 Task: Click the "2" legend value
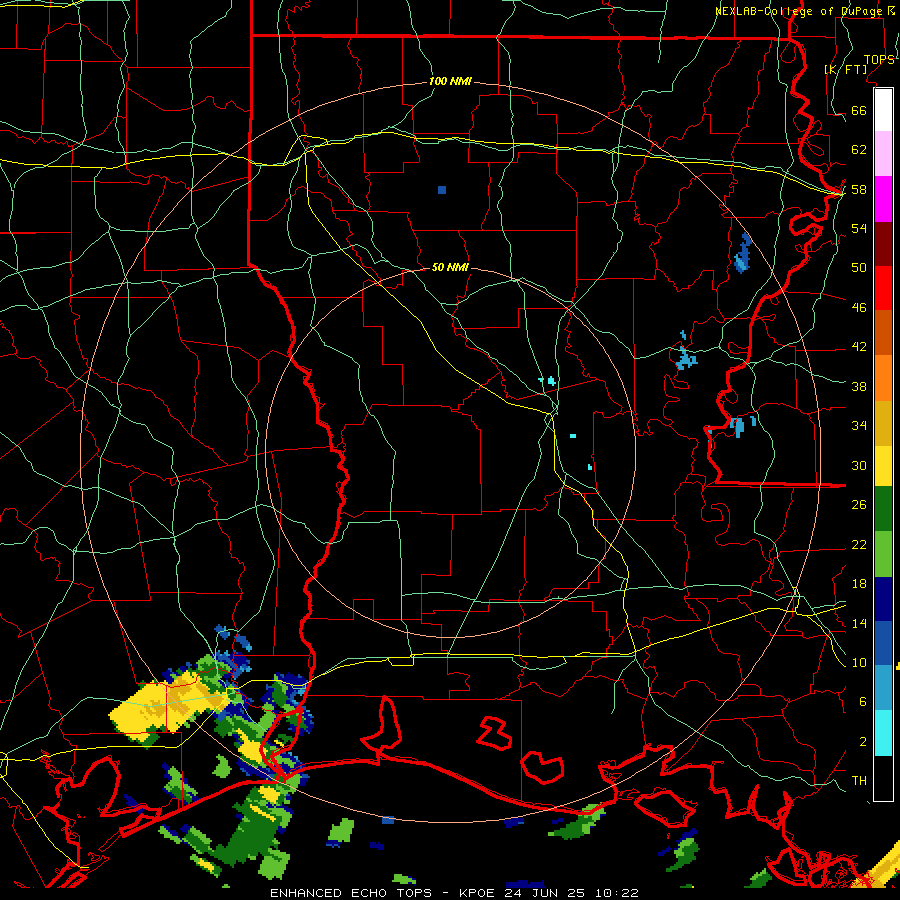pos(863,742)
